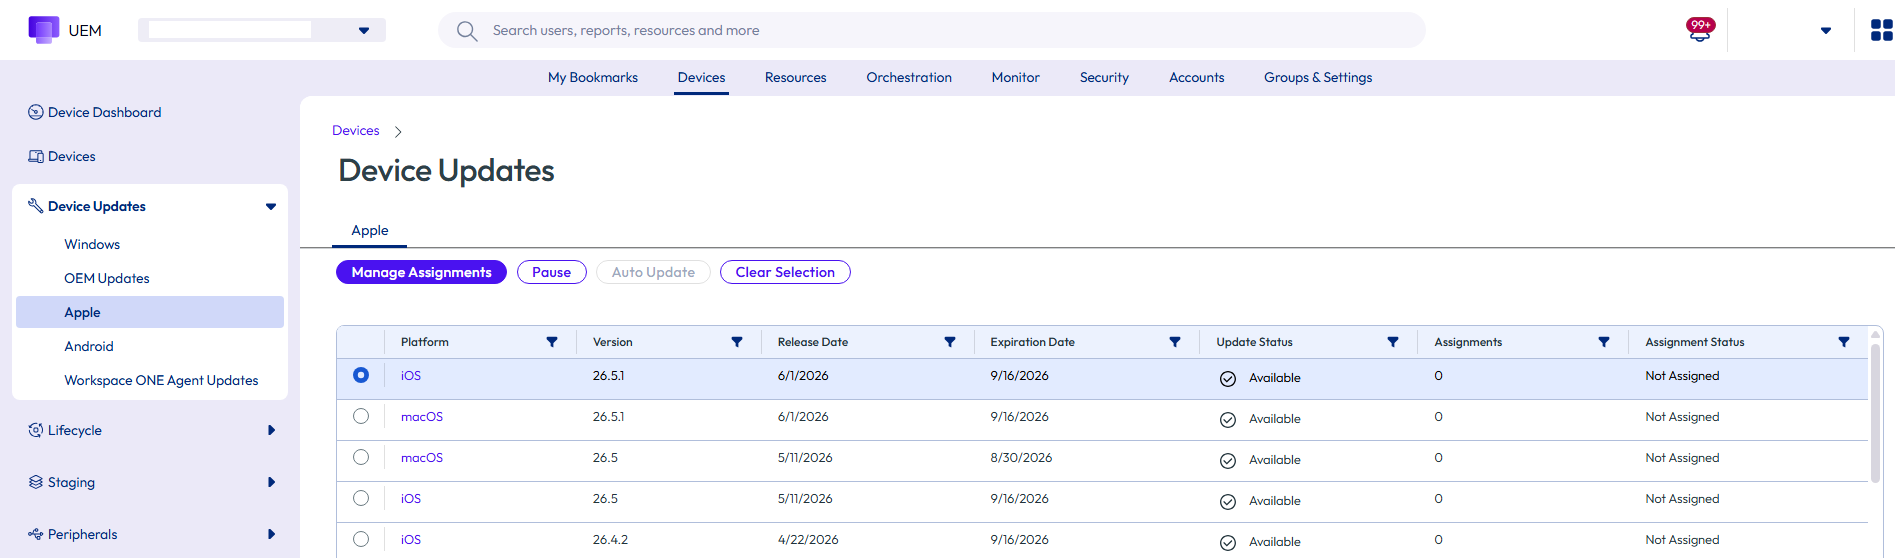Click the Device Dashboard sidebar icon

pyautogui.click(x=36, y=112)
